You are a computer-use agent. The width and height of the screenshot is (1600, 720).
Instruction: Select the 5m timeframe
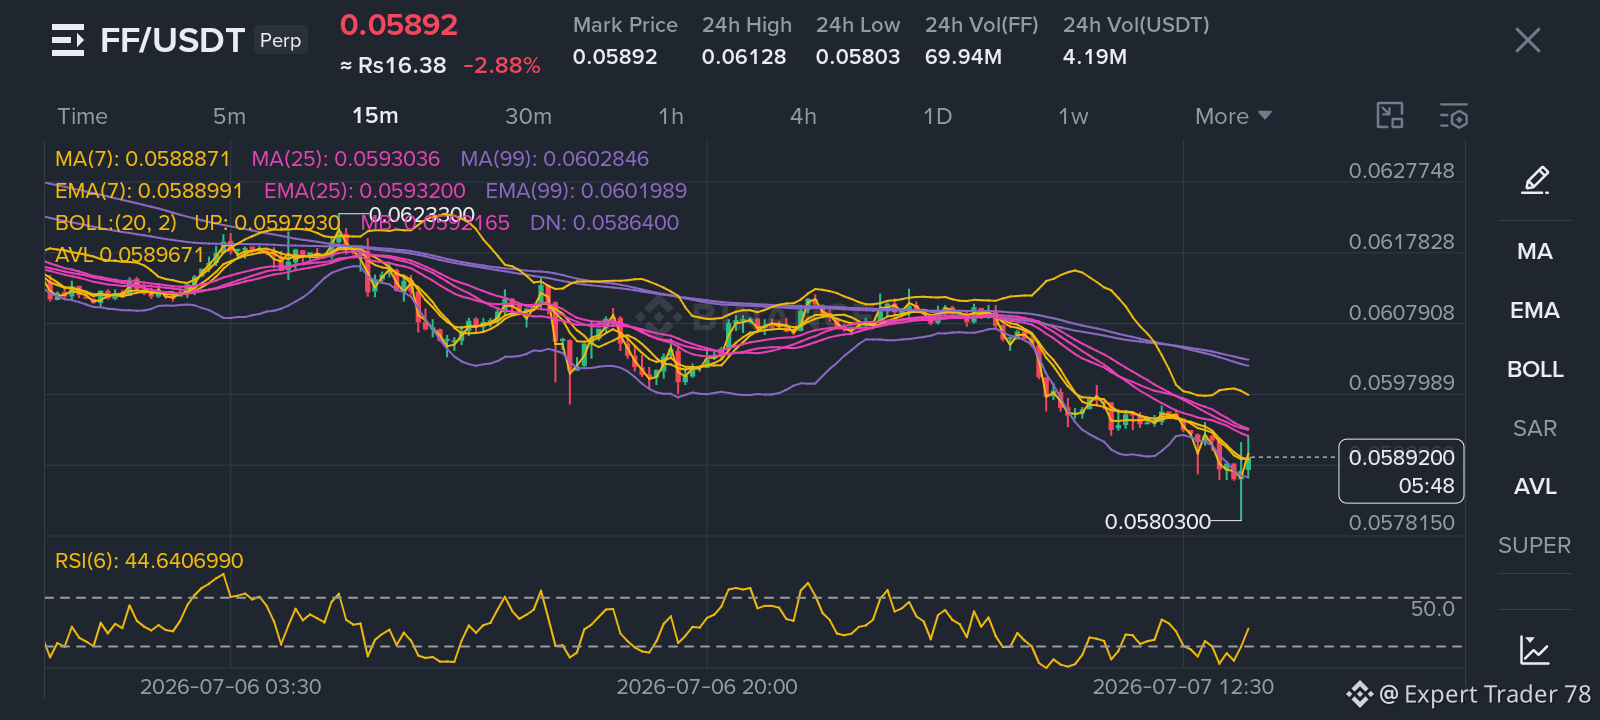(229, 116)
